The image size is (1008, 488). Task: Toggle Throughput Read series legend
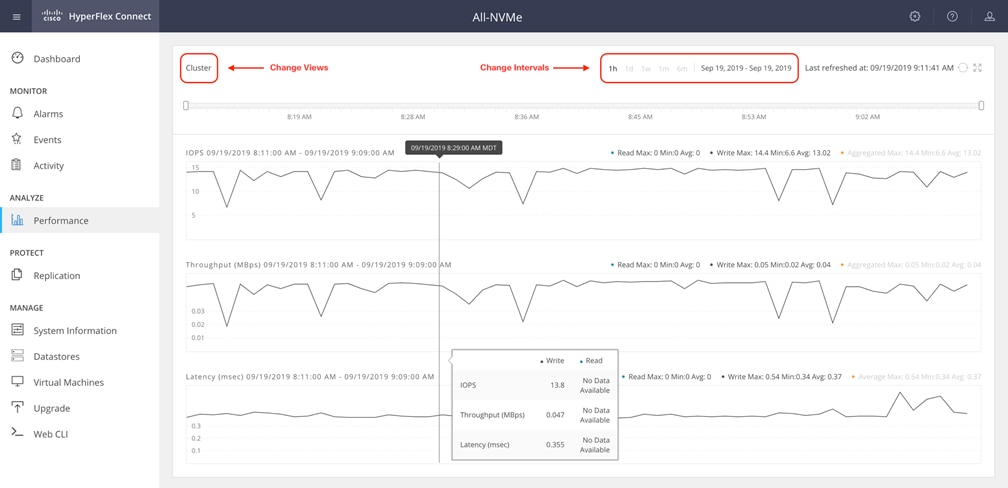(x=655, y=264)
